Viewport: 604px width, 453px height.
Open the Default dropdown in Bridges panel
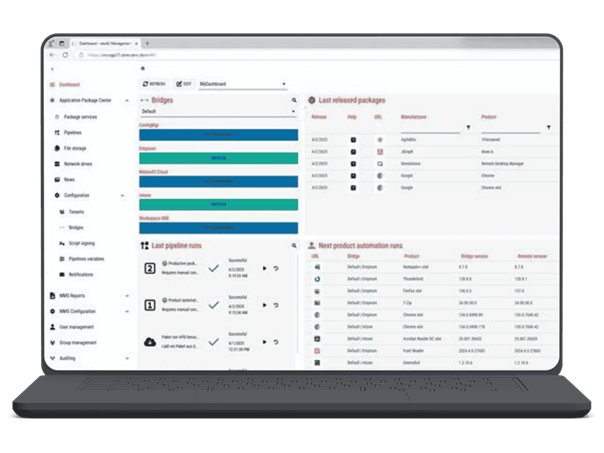pos(218,111)
